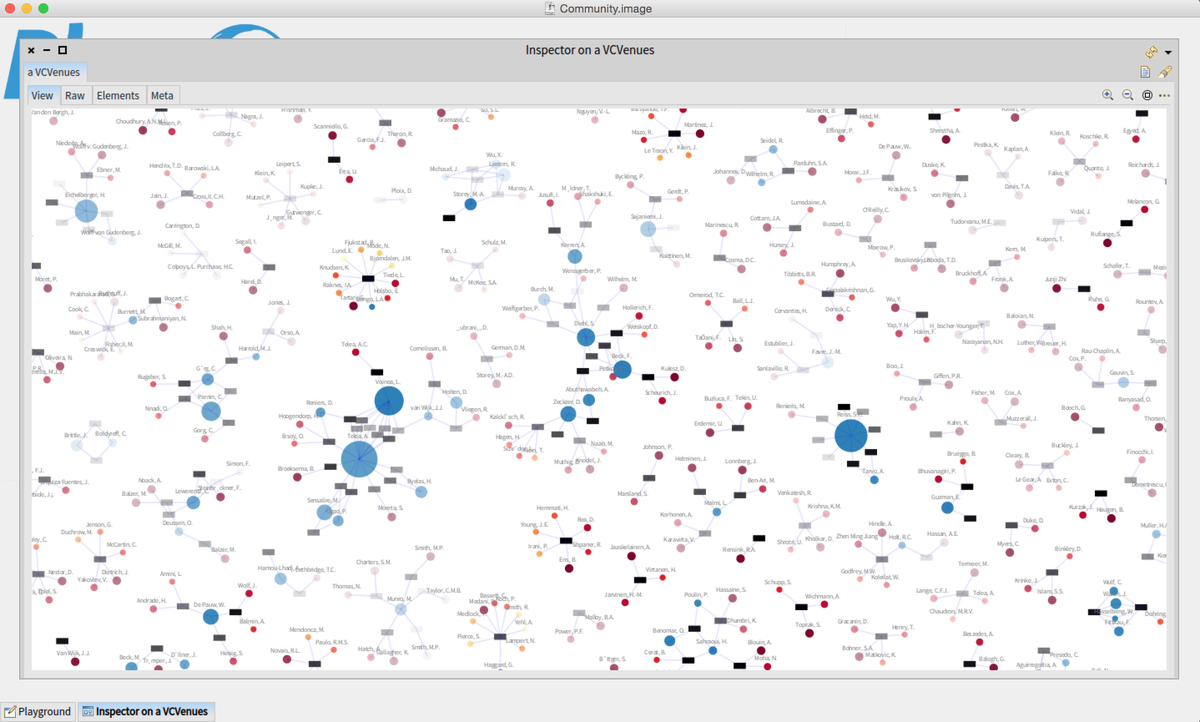1200x722 pixels.
Task: Zoom in on the graph view
Action: (1108, 95)
